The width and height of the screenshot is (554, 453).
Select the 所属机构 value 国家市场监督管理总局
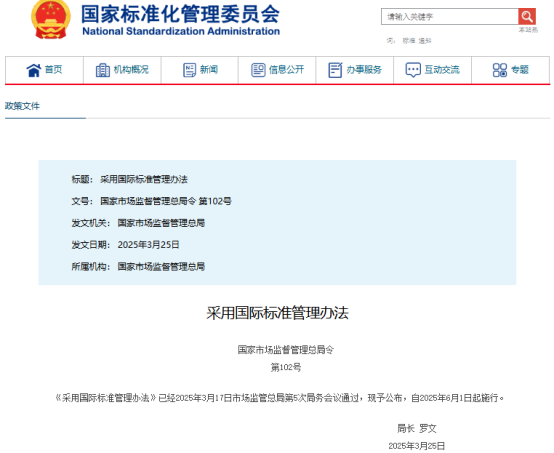(161, 266)
